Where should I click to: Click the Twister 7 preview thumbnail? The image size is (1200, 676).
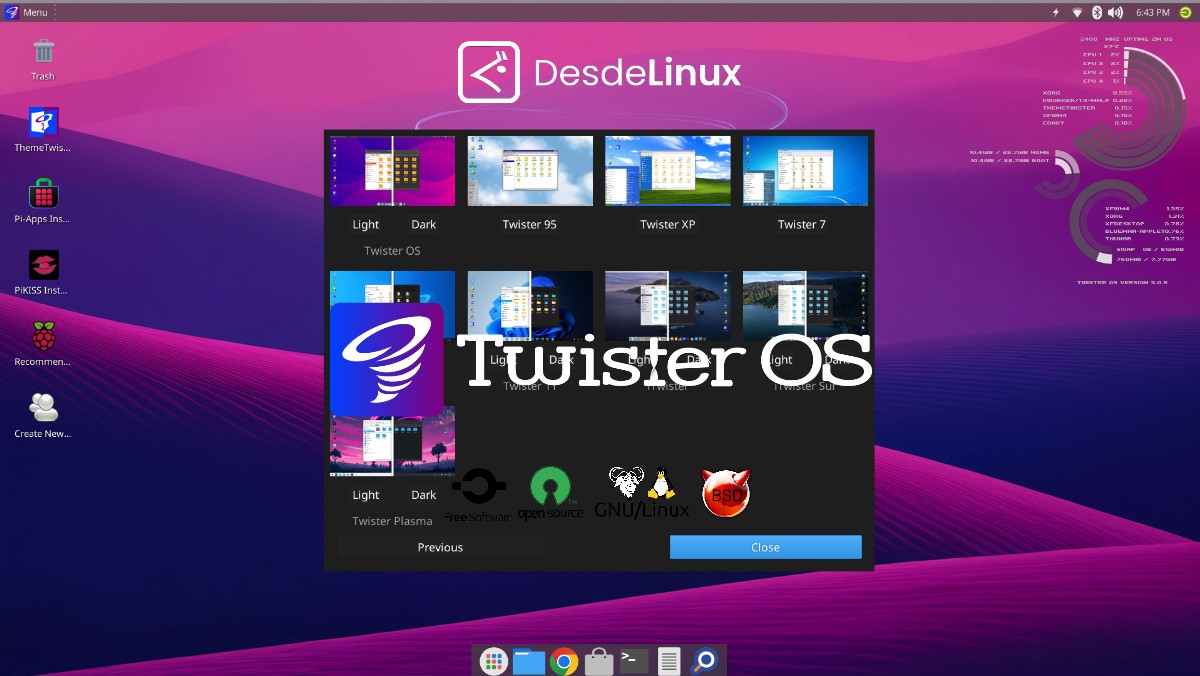[x=806, y=171]
